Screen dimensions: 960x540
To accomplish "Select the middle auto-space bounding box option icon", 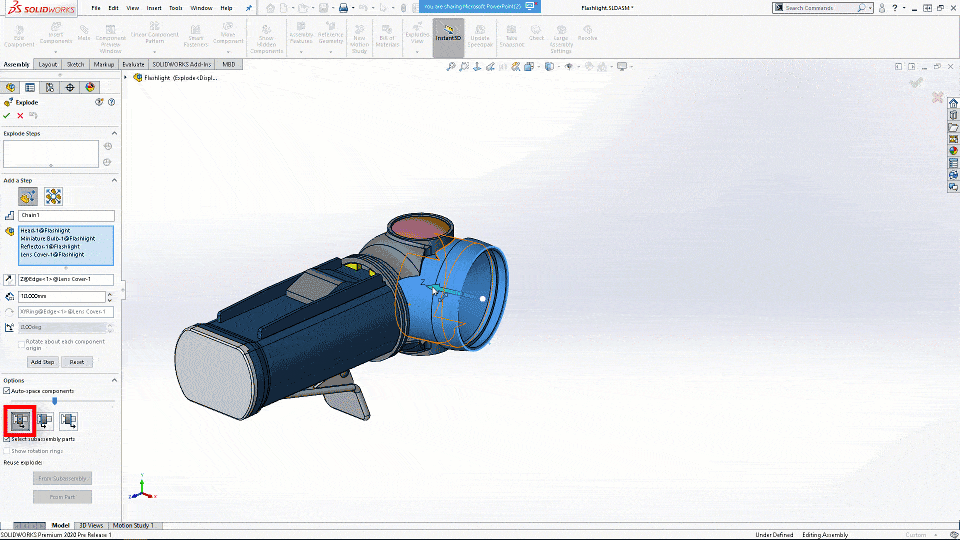I will (x=45, y=421).
